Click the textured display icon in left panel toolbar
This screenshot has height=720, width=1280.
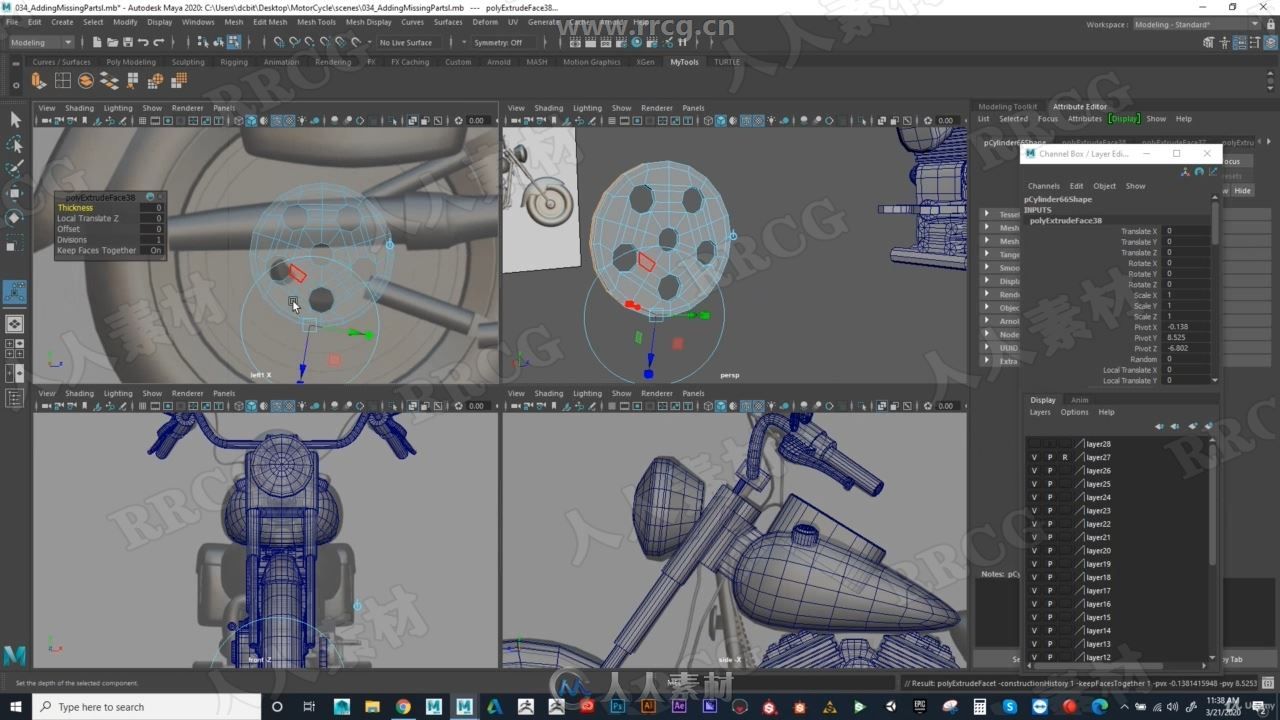[x=289, y=121]
